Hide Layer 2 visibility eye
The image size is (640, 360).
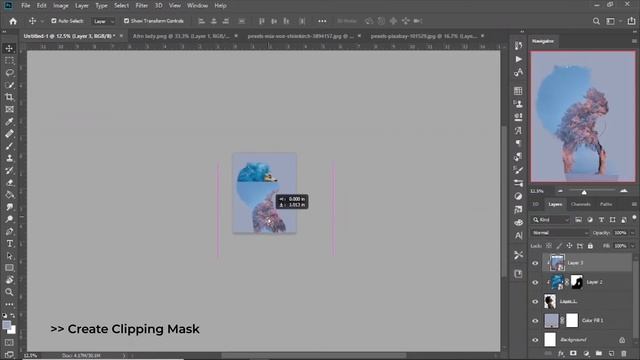click(x=535, y=282)
